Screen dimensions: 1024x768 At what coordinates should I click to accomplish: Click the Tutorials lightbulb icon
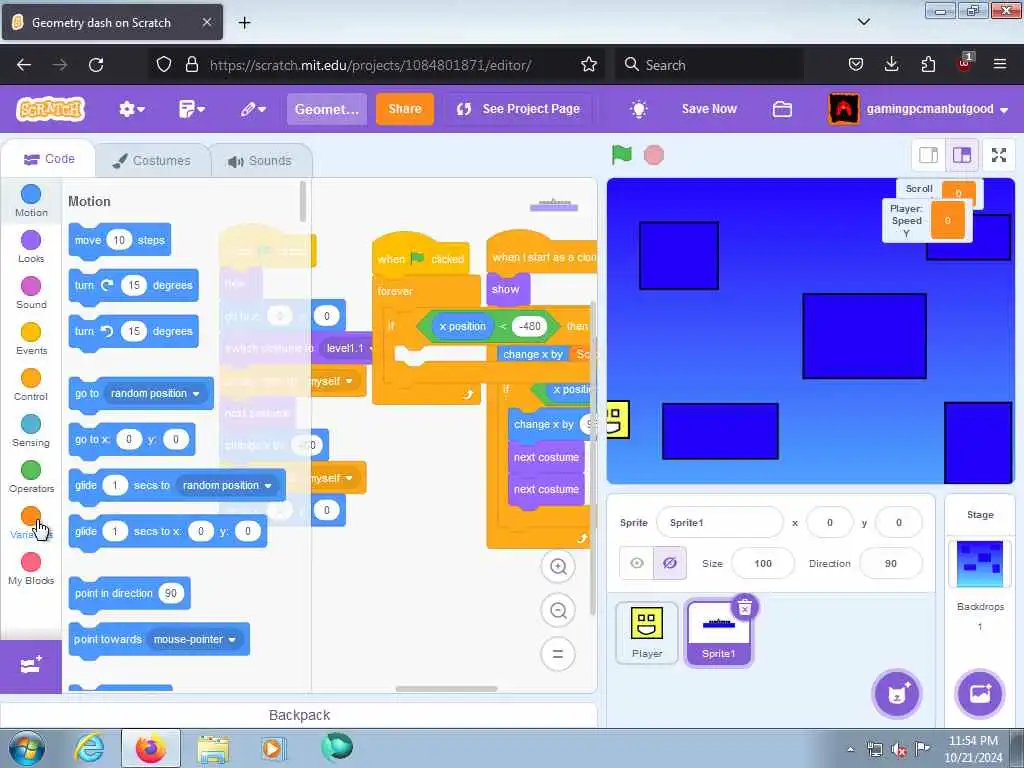pyautogui.click(x=639, y=109)
